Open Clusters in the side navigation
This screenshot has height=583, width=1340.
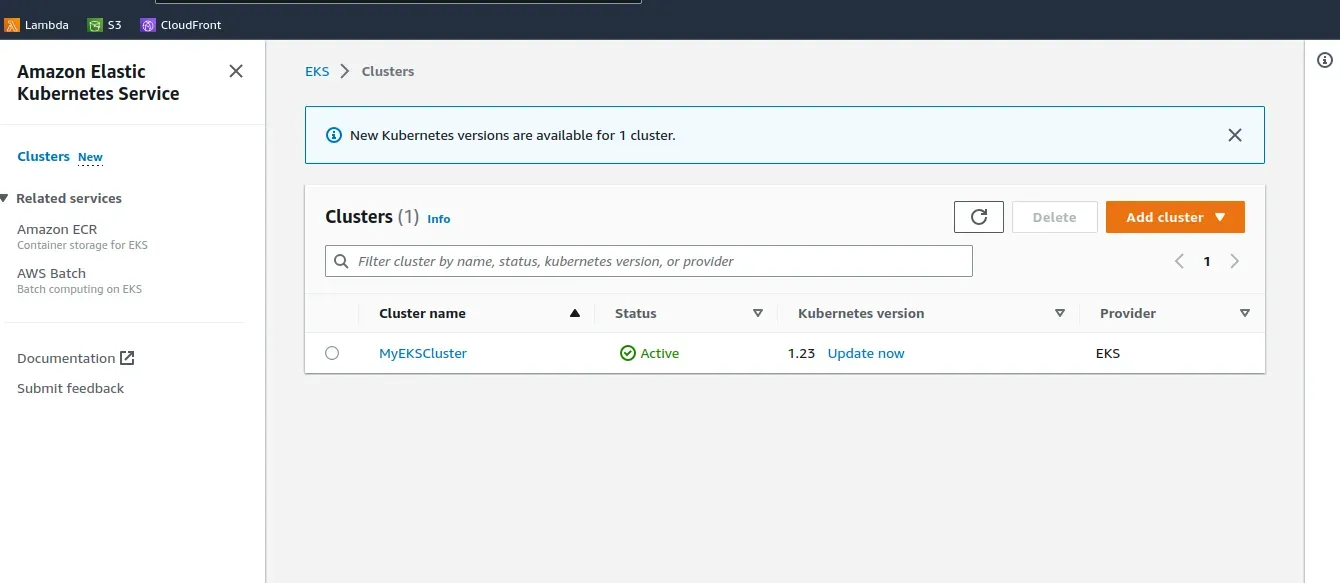pyautogui.click(x=43, y=157)
